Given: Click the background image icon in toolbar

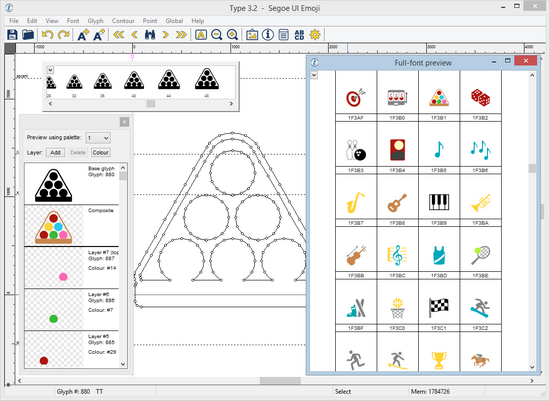Looking at the screenshot, I should pos(252,35).
